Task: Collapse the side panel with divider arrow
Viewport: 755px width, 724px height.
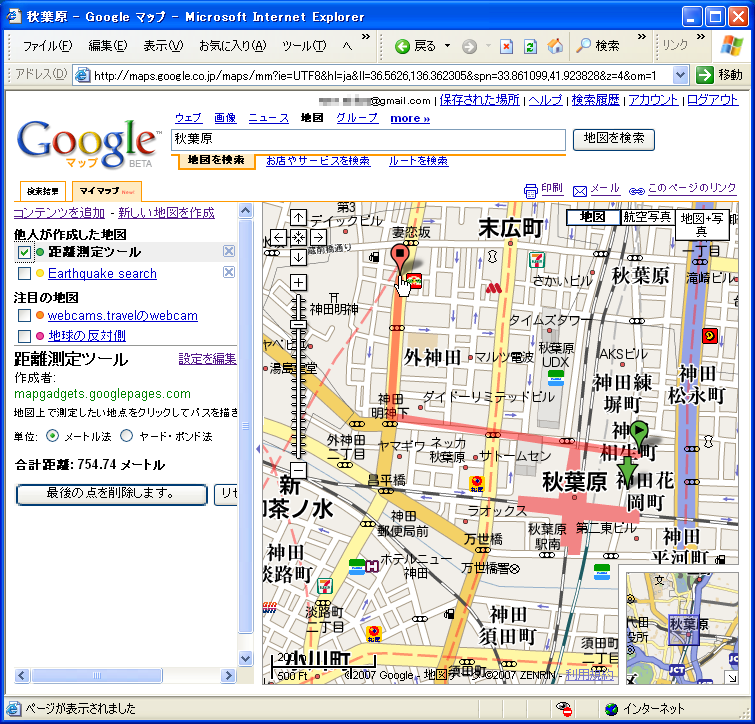Action: tap(258, 449)
